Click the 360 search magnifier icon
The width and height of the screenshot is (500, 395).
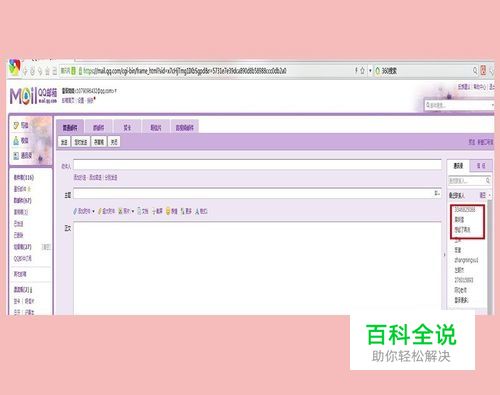[x=475, y=71]
